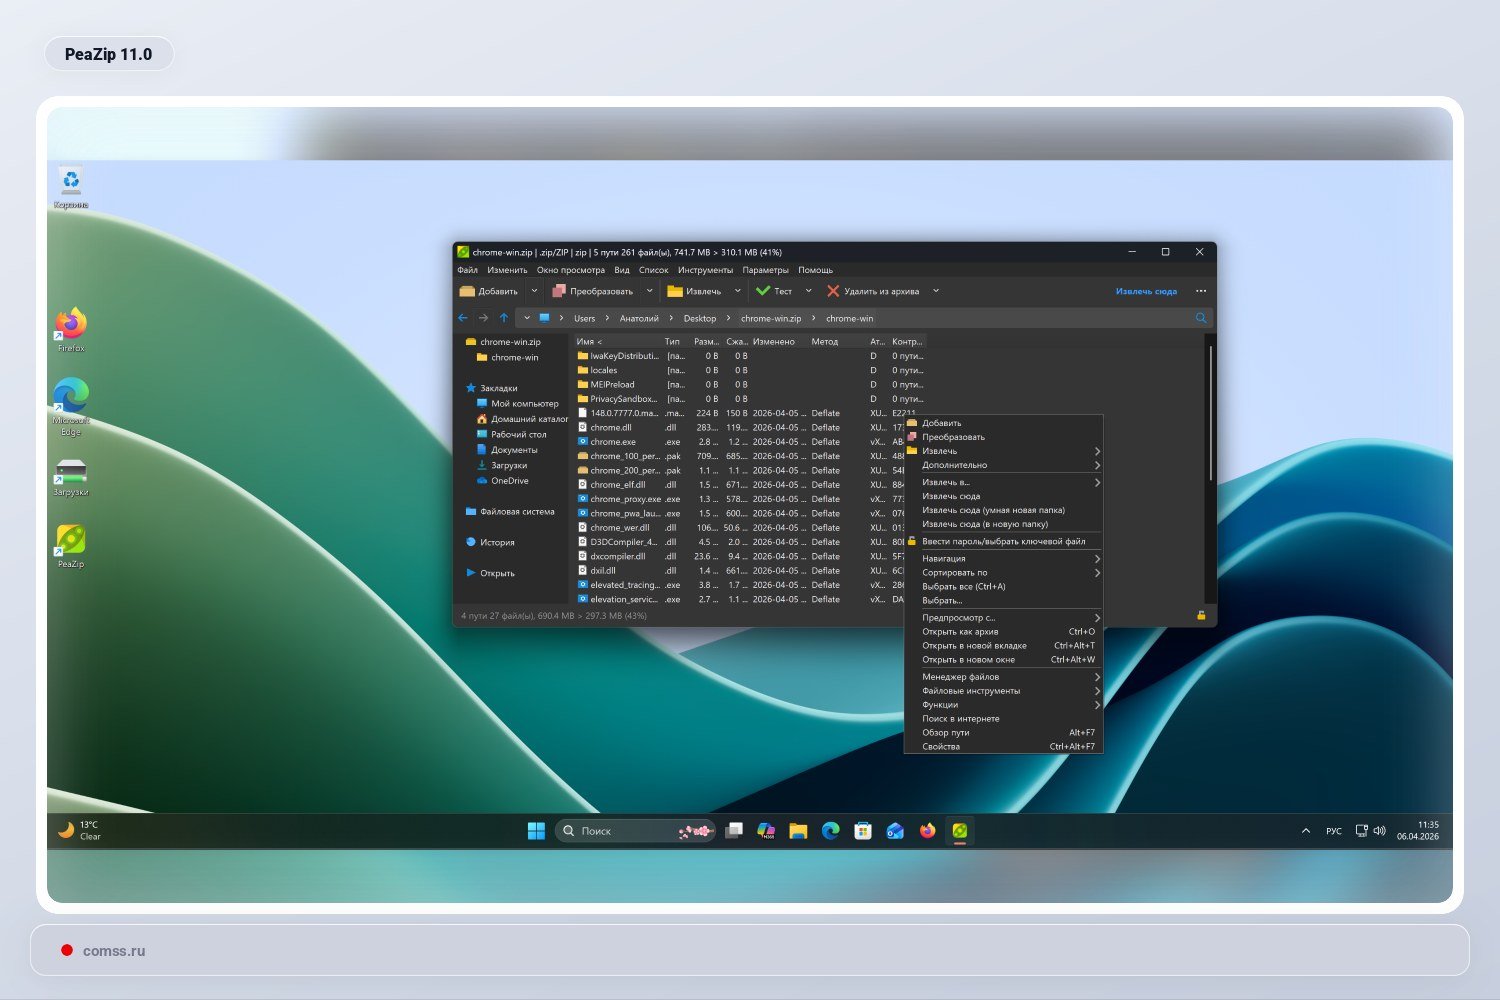Select Извлечь сюда in context menu
This screenshot has height=1000, width=1500.
click(x=951, y=496)
